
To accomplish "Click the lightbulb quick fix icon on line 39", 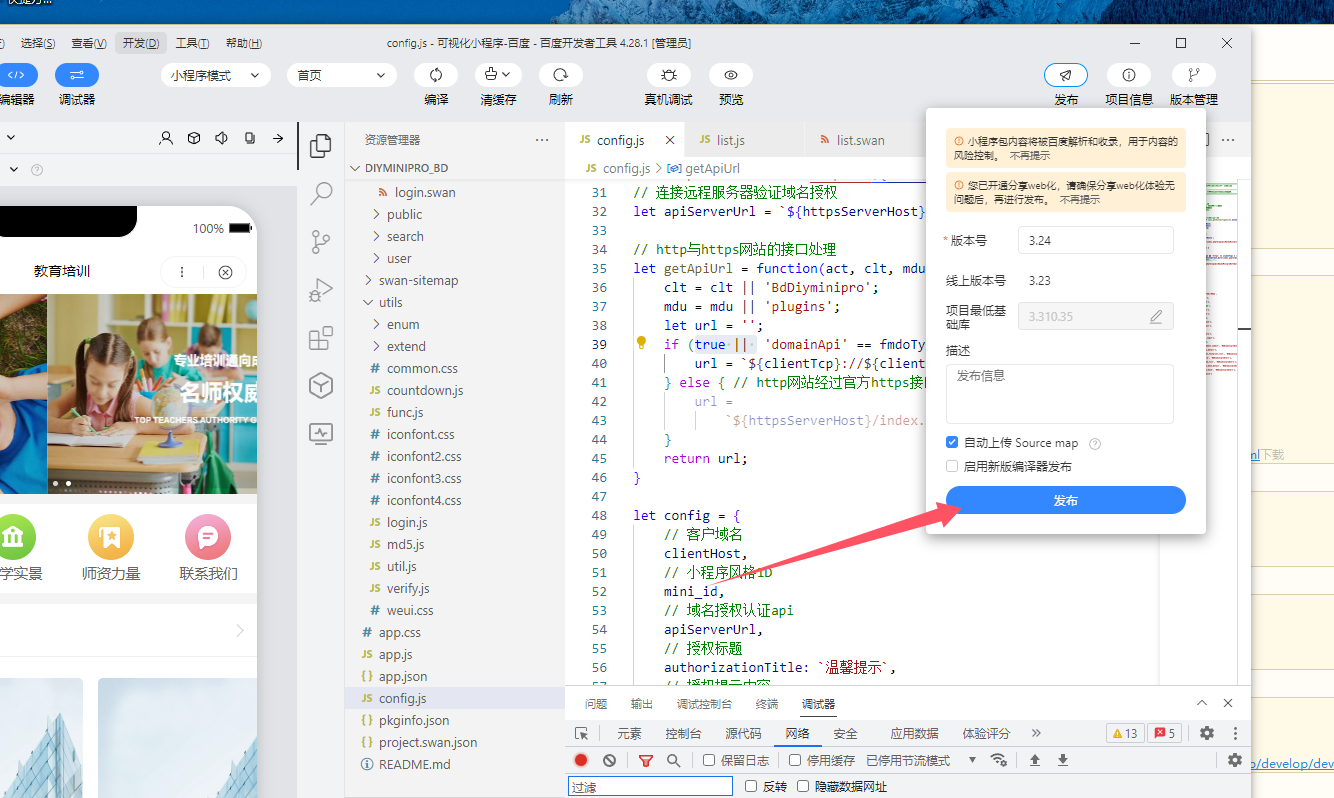I will click(642, 343).
